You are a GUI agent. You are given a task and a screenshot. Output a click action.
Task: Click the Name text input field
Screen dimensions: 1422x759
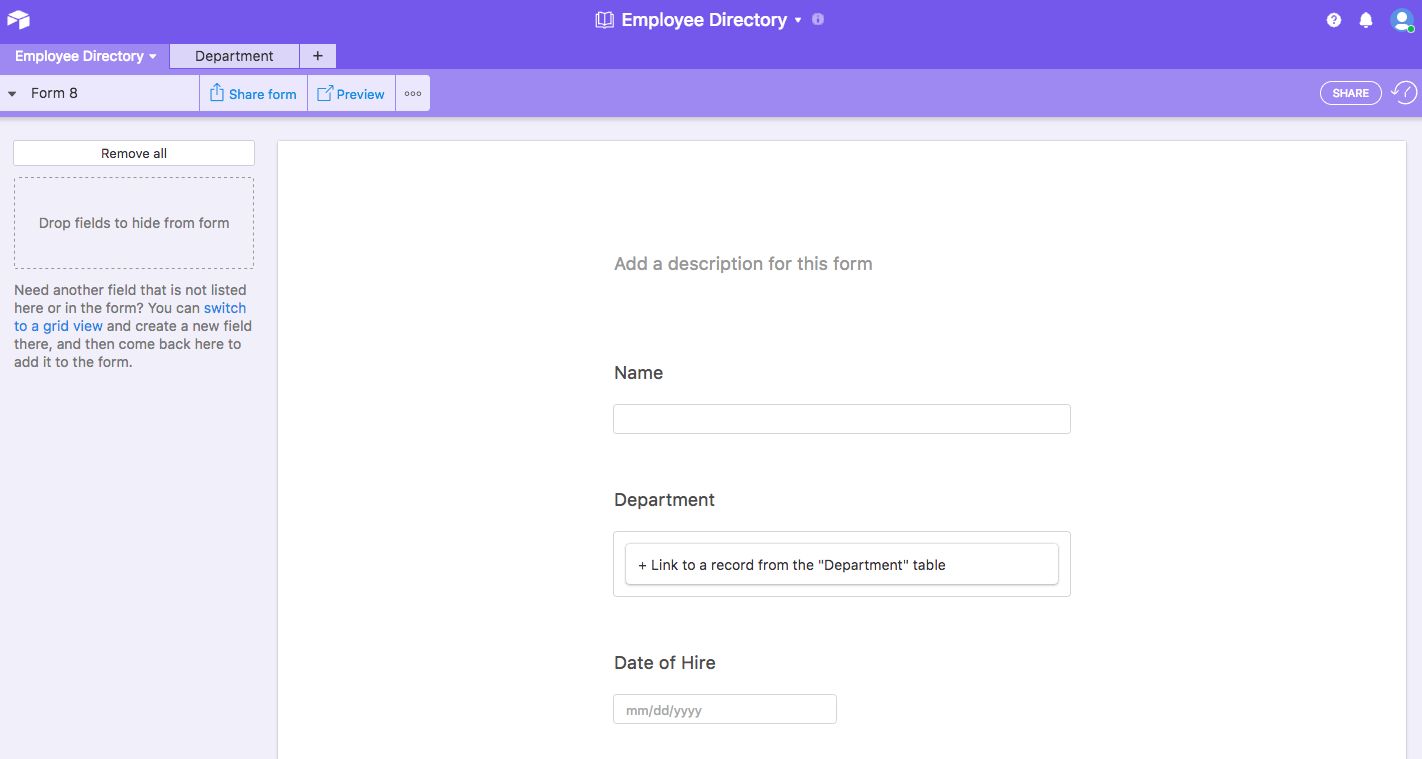pos(841,419)
